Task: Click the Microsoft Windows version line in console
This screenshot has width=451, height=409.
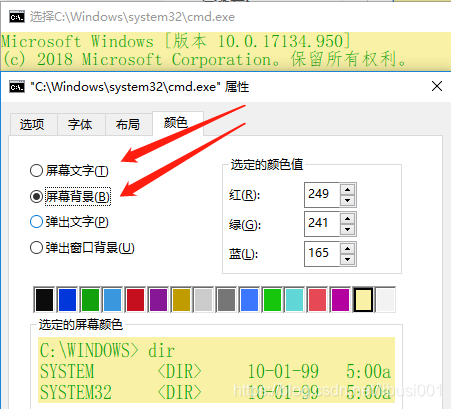Action: tap(176, 41)
